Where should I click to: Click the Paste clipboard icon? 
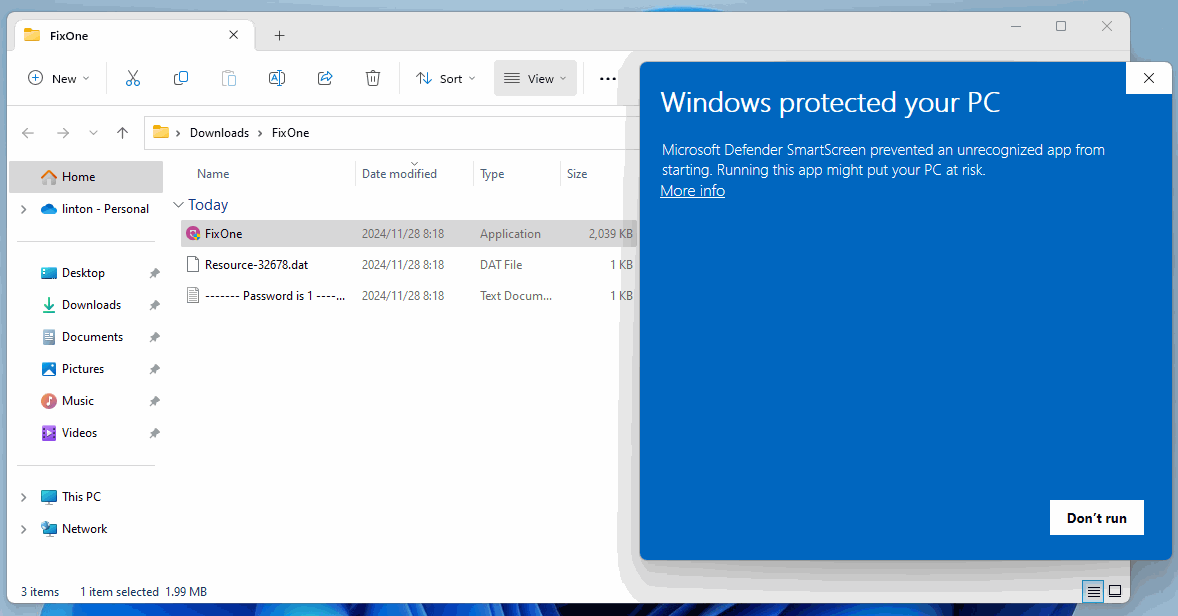229,78
